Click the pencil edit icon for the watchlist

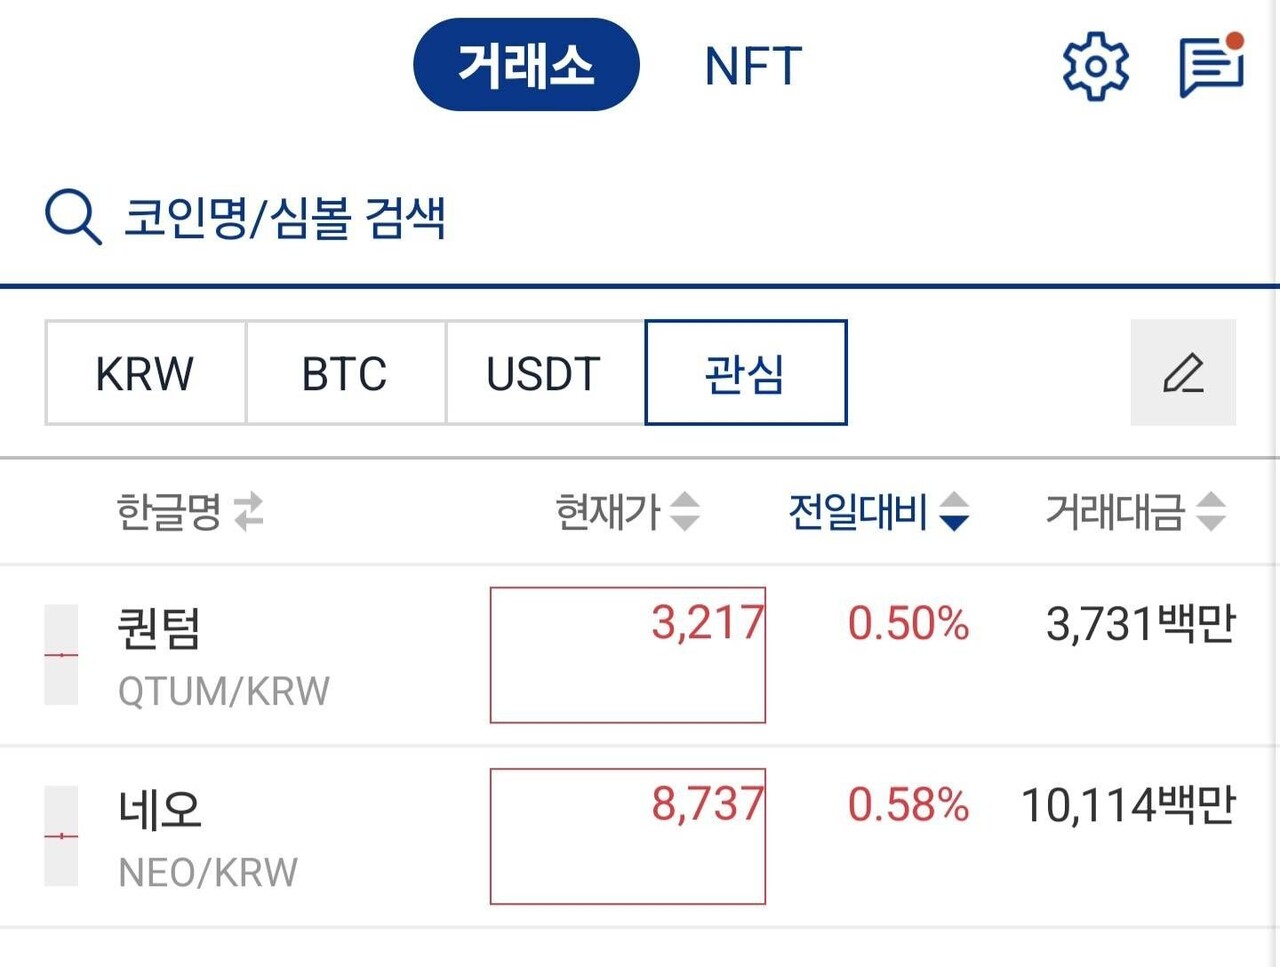tap(1184, 375)
